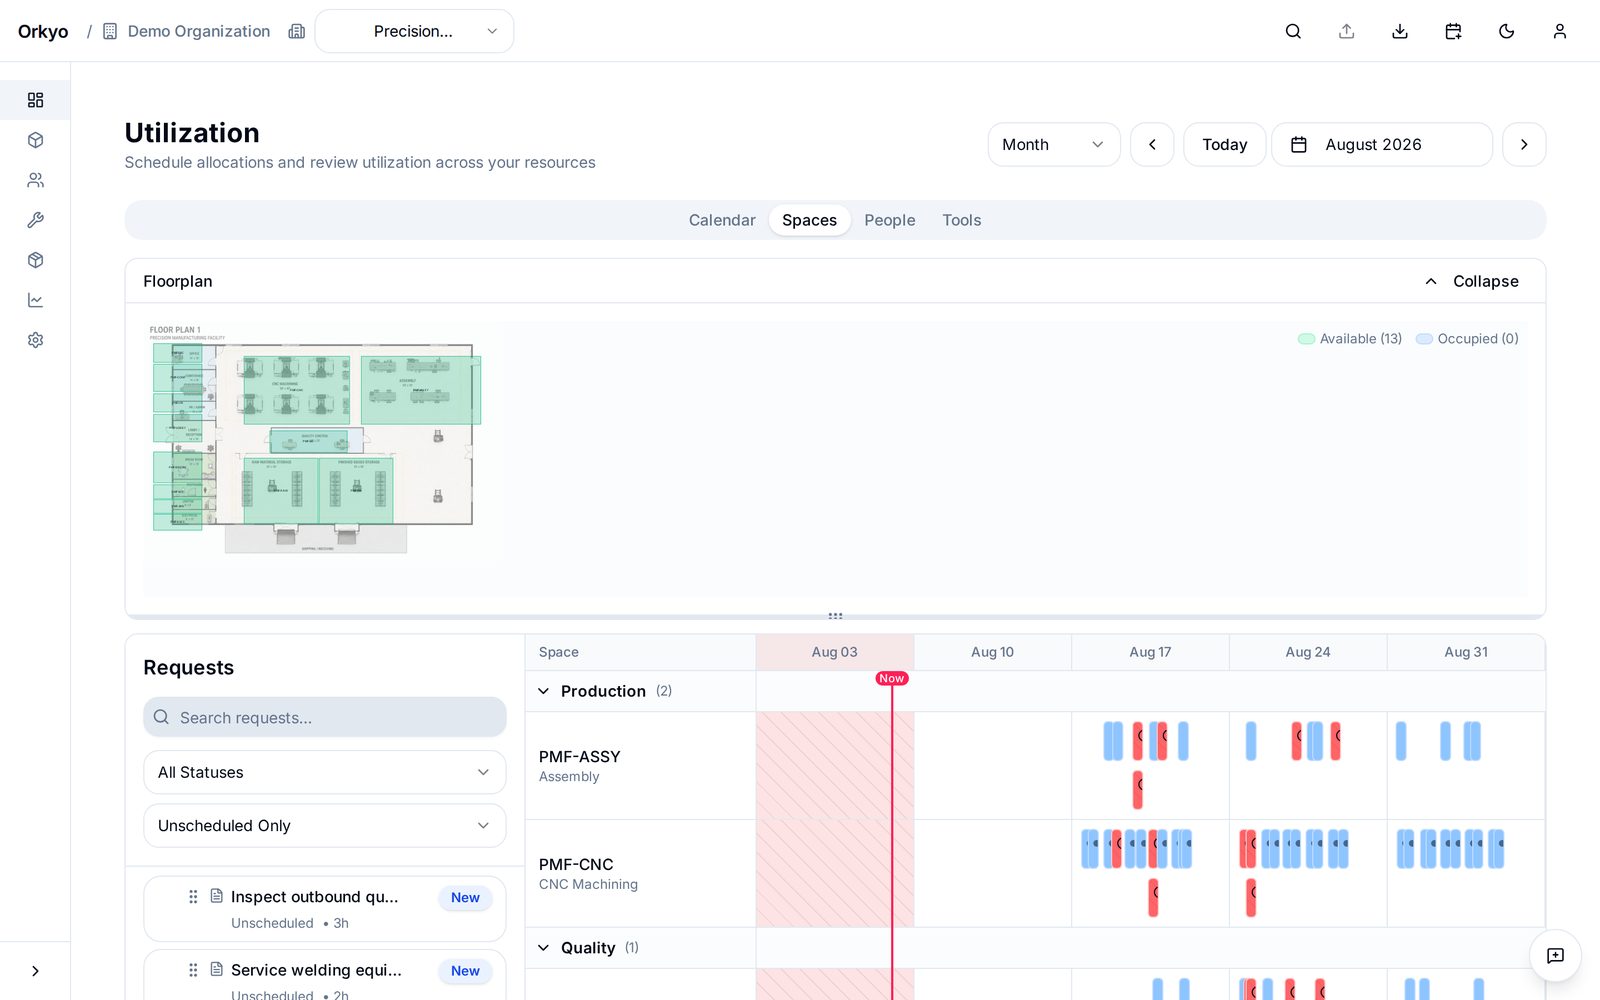Open the settings gear icon in sidebar
The width and height of the screenshot is (1600, 1000).
pos(35,340)
